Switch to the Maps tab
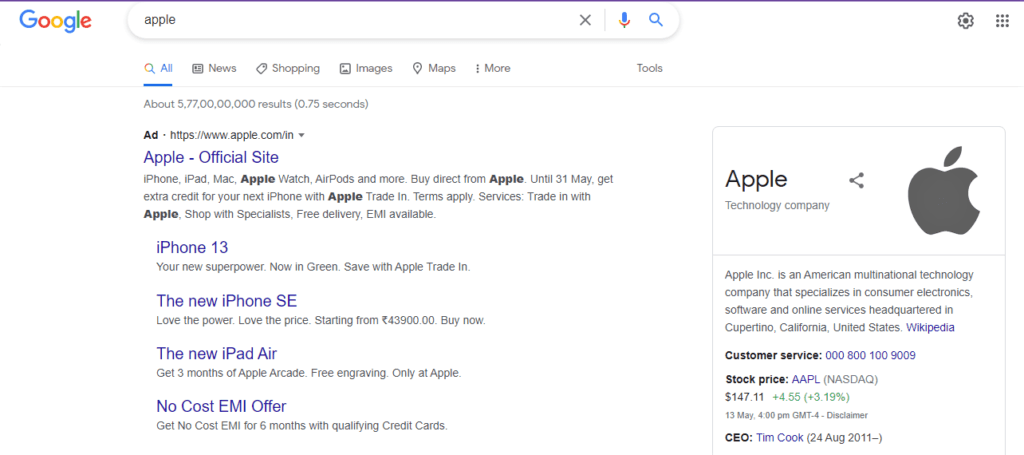1024x455 pixels. [x=434, y=68]
